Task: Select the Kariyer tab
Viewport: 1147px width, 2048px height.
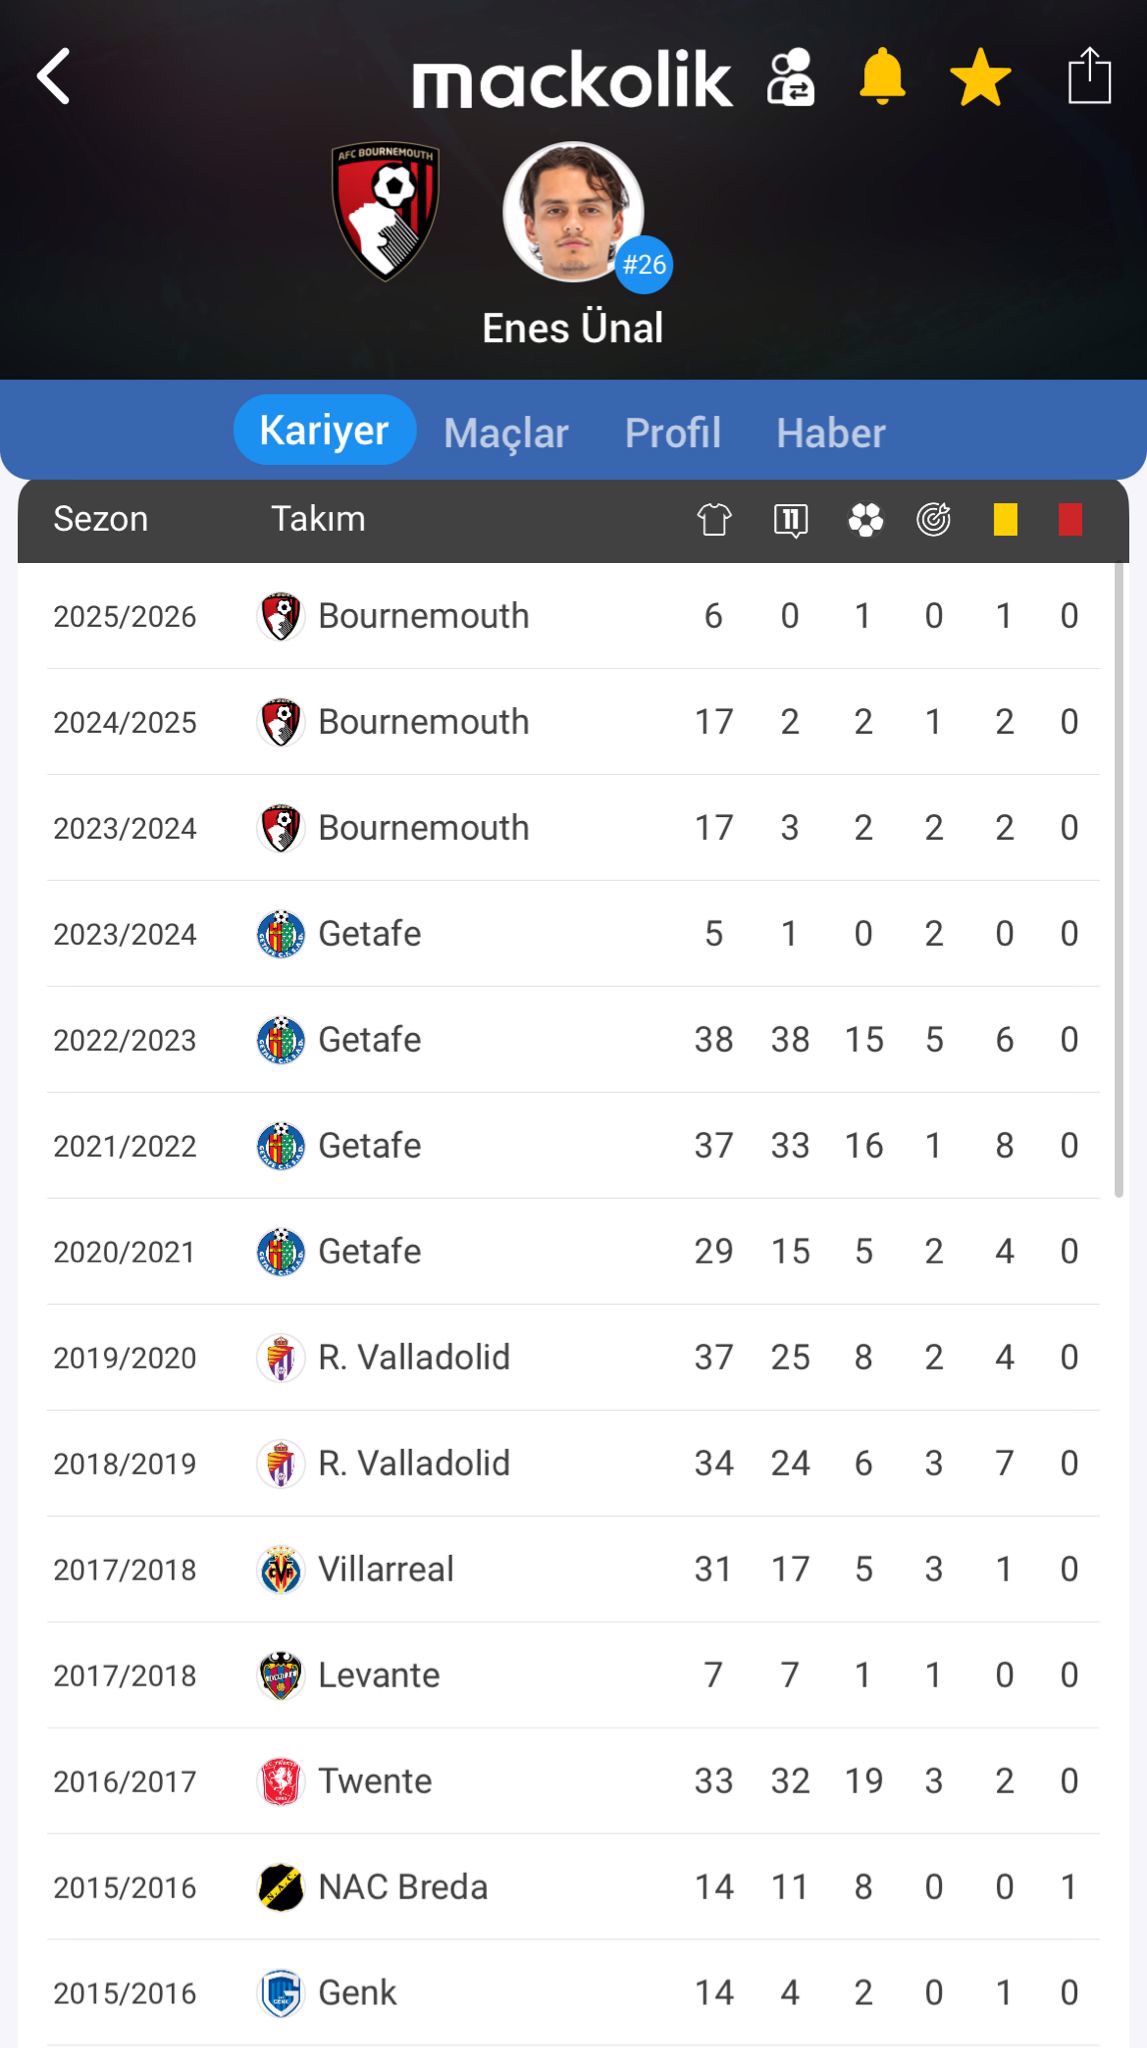Action: [324, 431]
